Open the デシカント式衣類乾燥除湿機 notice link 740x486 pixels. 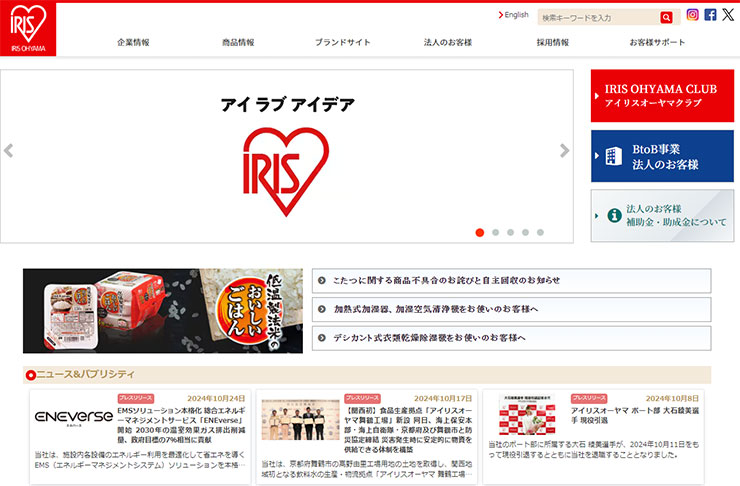point(512,338)
